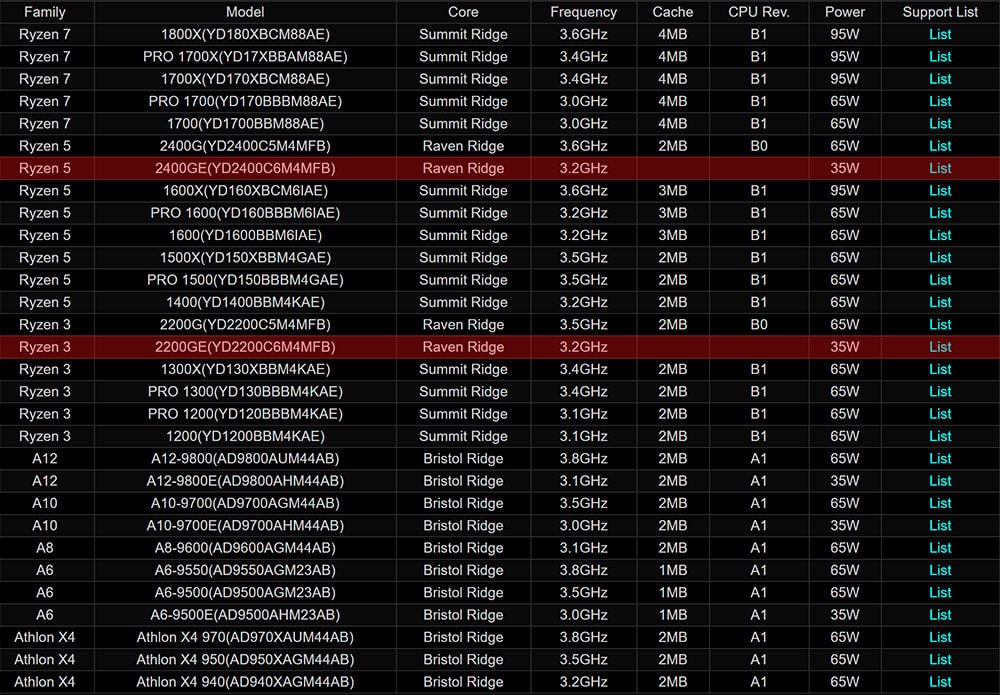1000x695 pixels.
Task: Open the List link for A10-9700E
Action: [940, 525]
